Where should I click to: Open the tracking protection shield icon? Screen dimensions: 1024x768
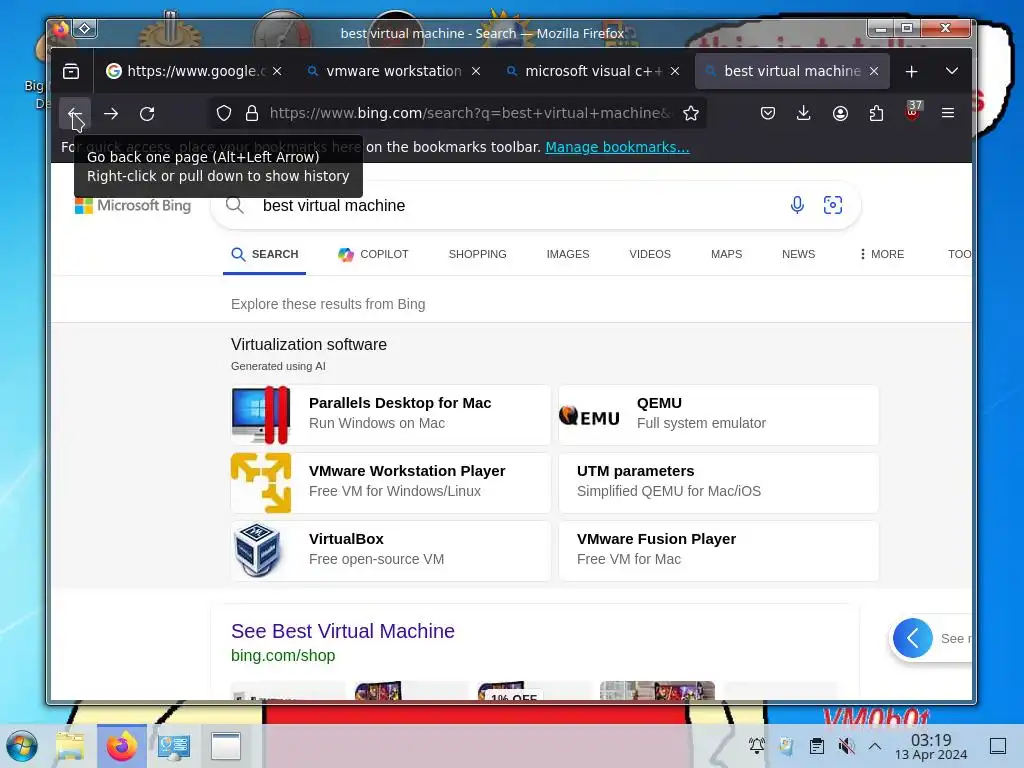tap(224, 114)
